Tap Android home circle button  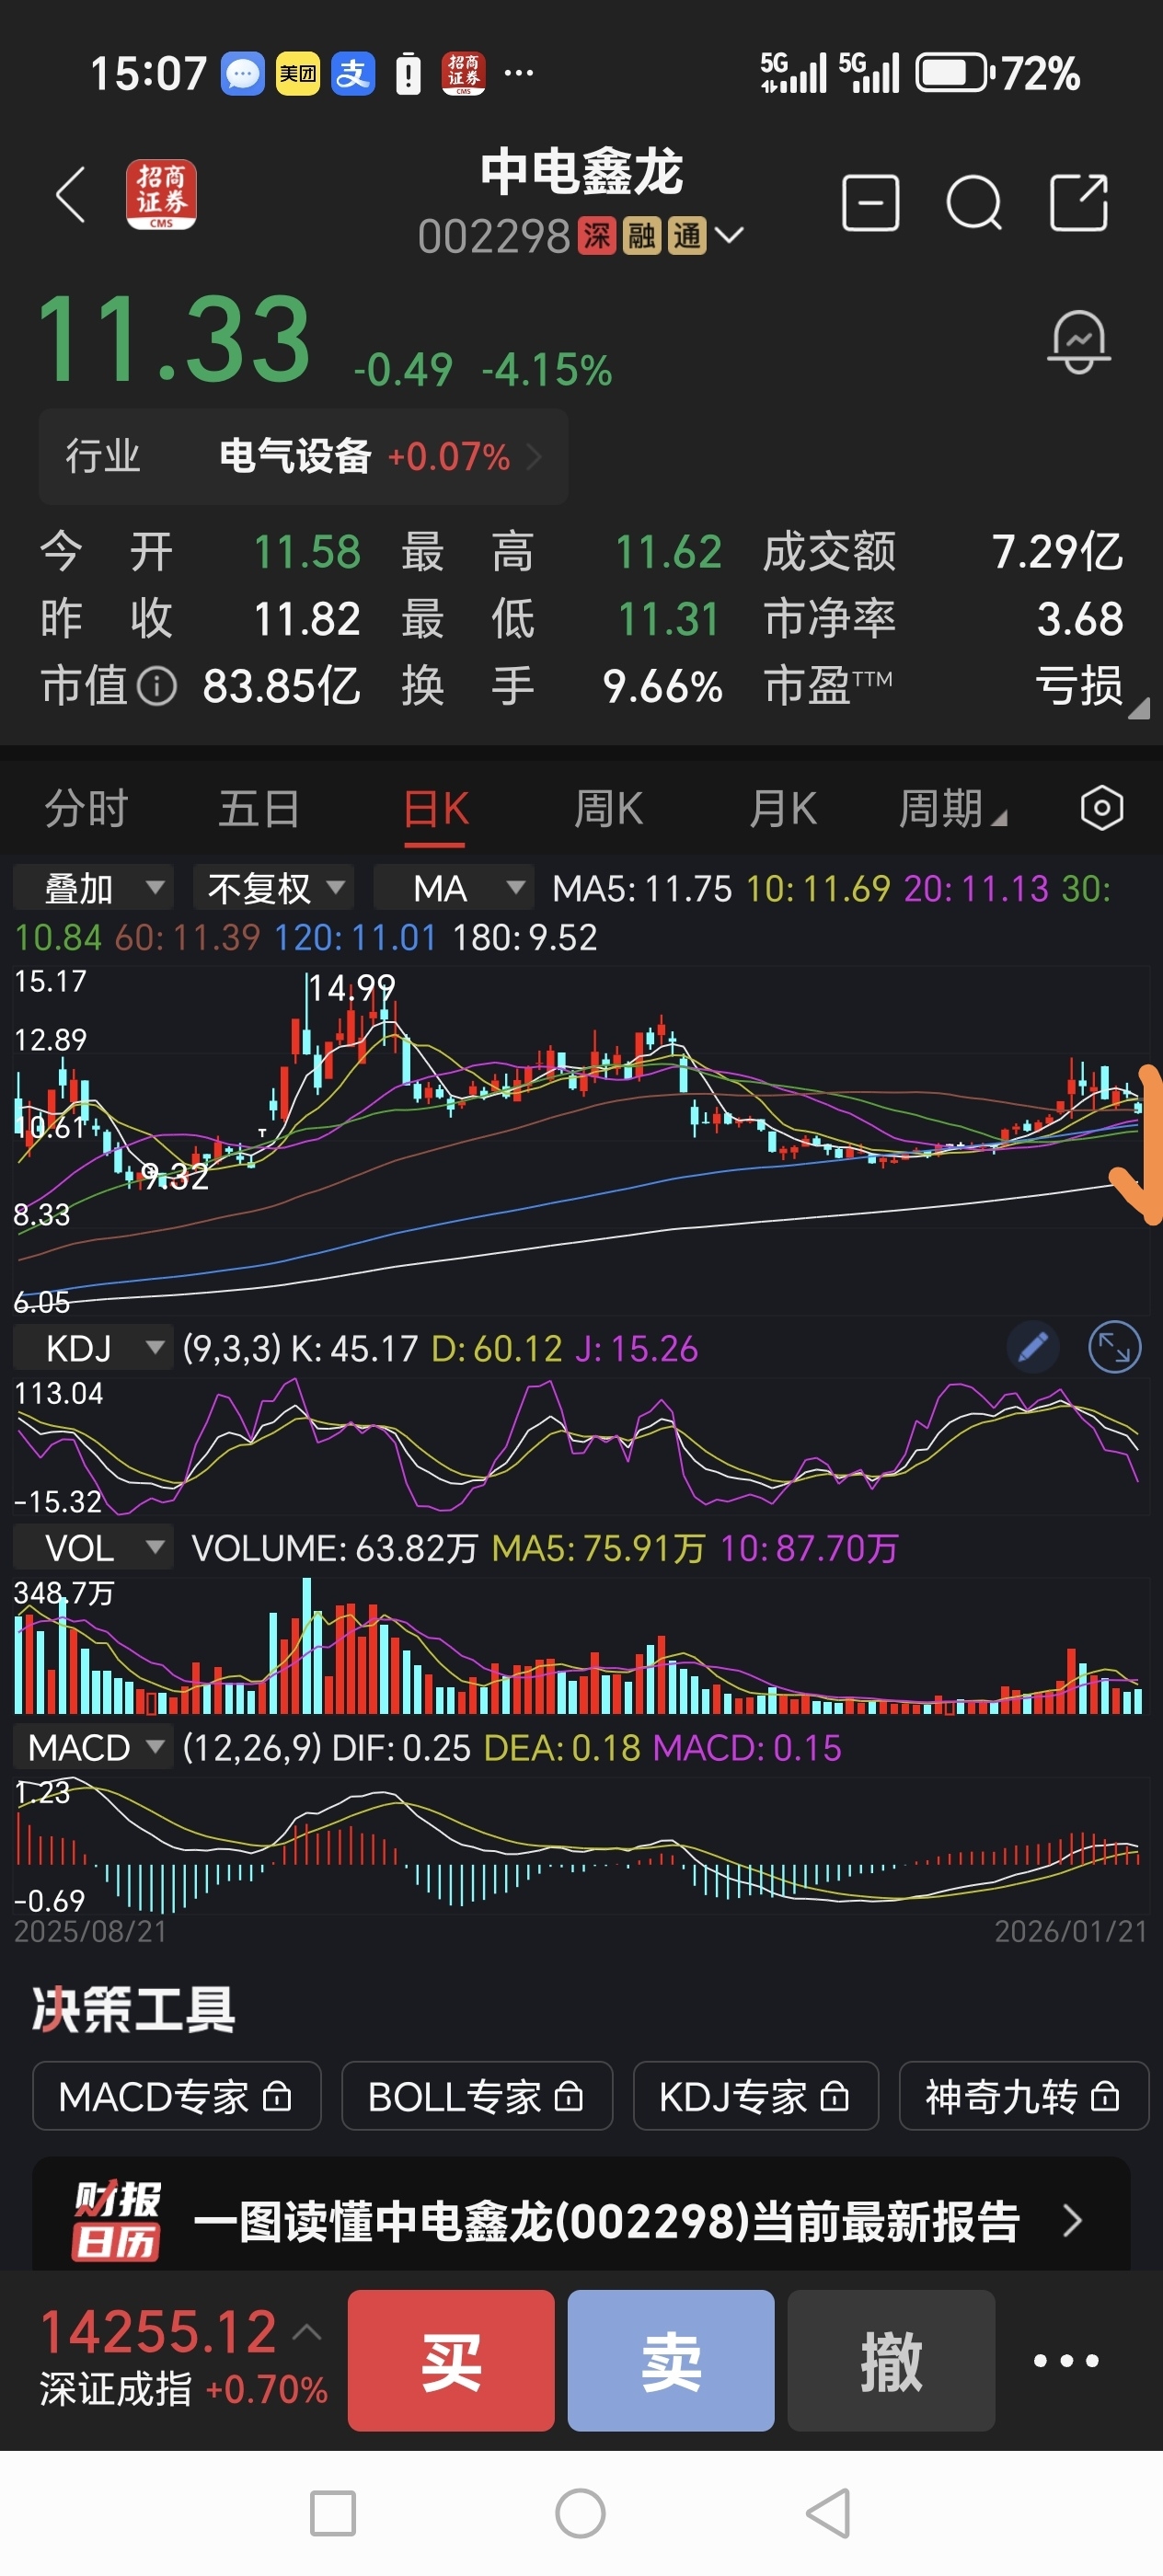tap(581, 2513)
